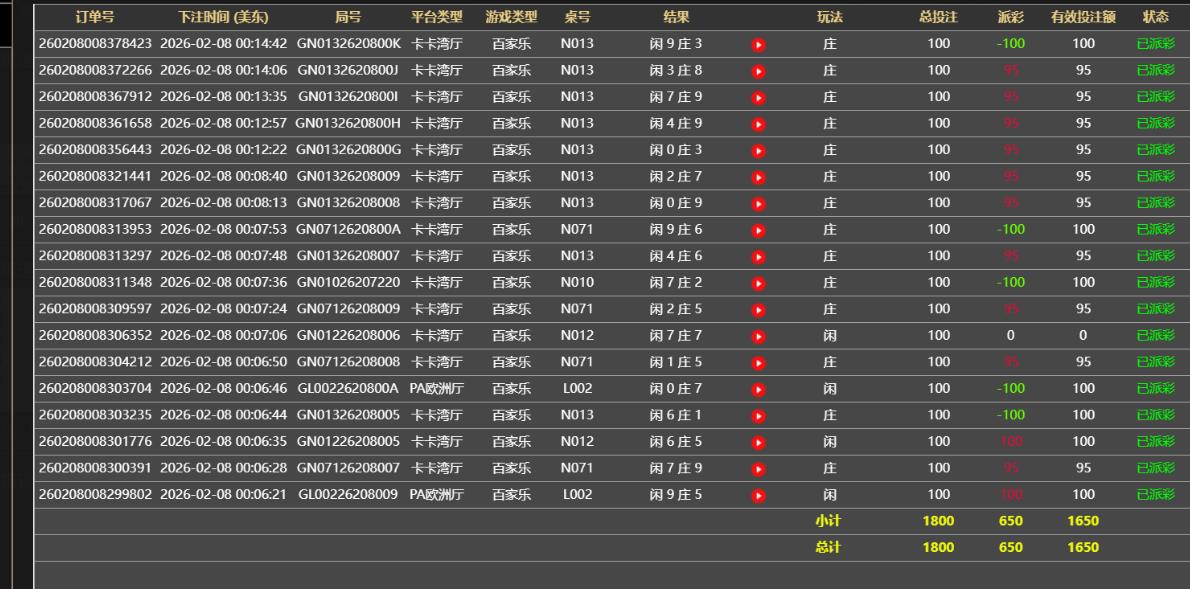Open order number 260208008321441
Screen dimensions: 1190x589
pos(95,176)
